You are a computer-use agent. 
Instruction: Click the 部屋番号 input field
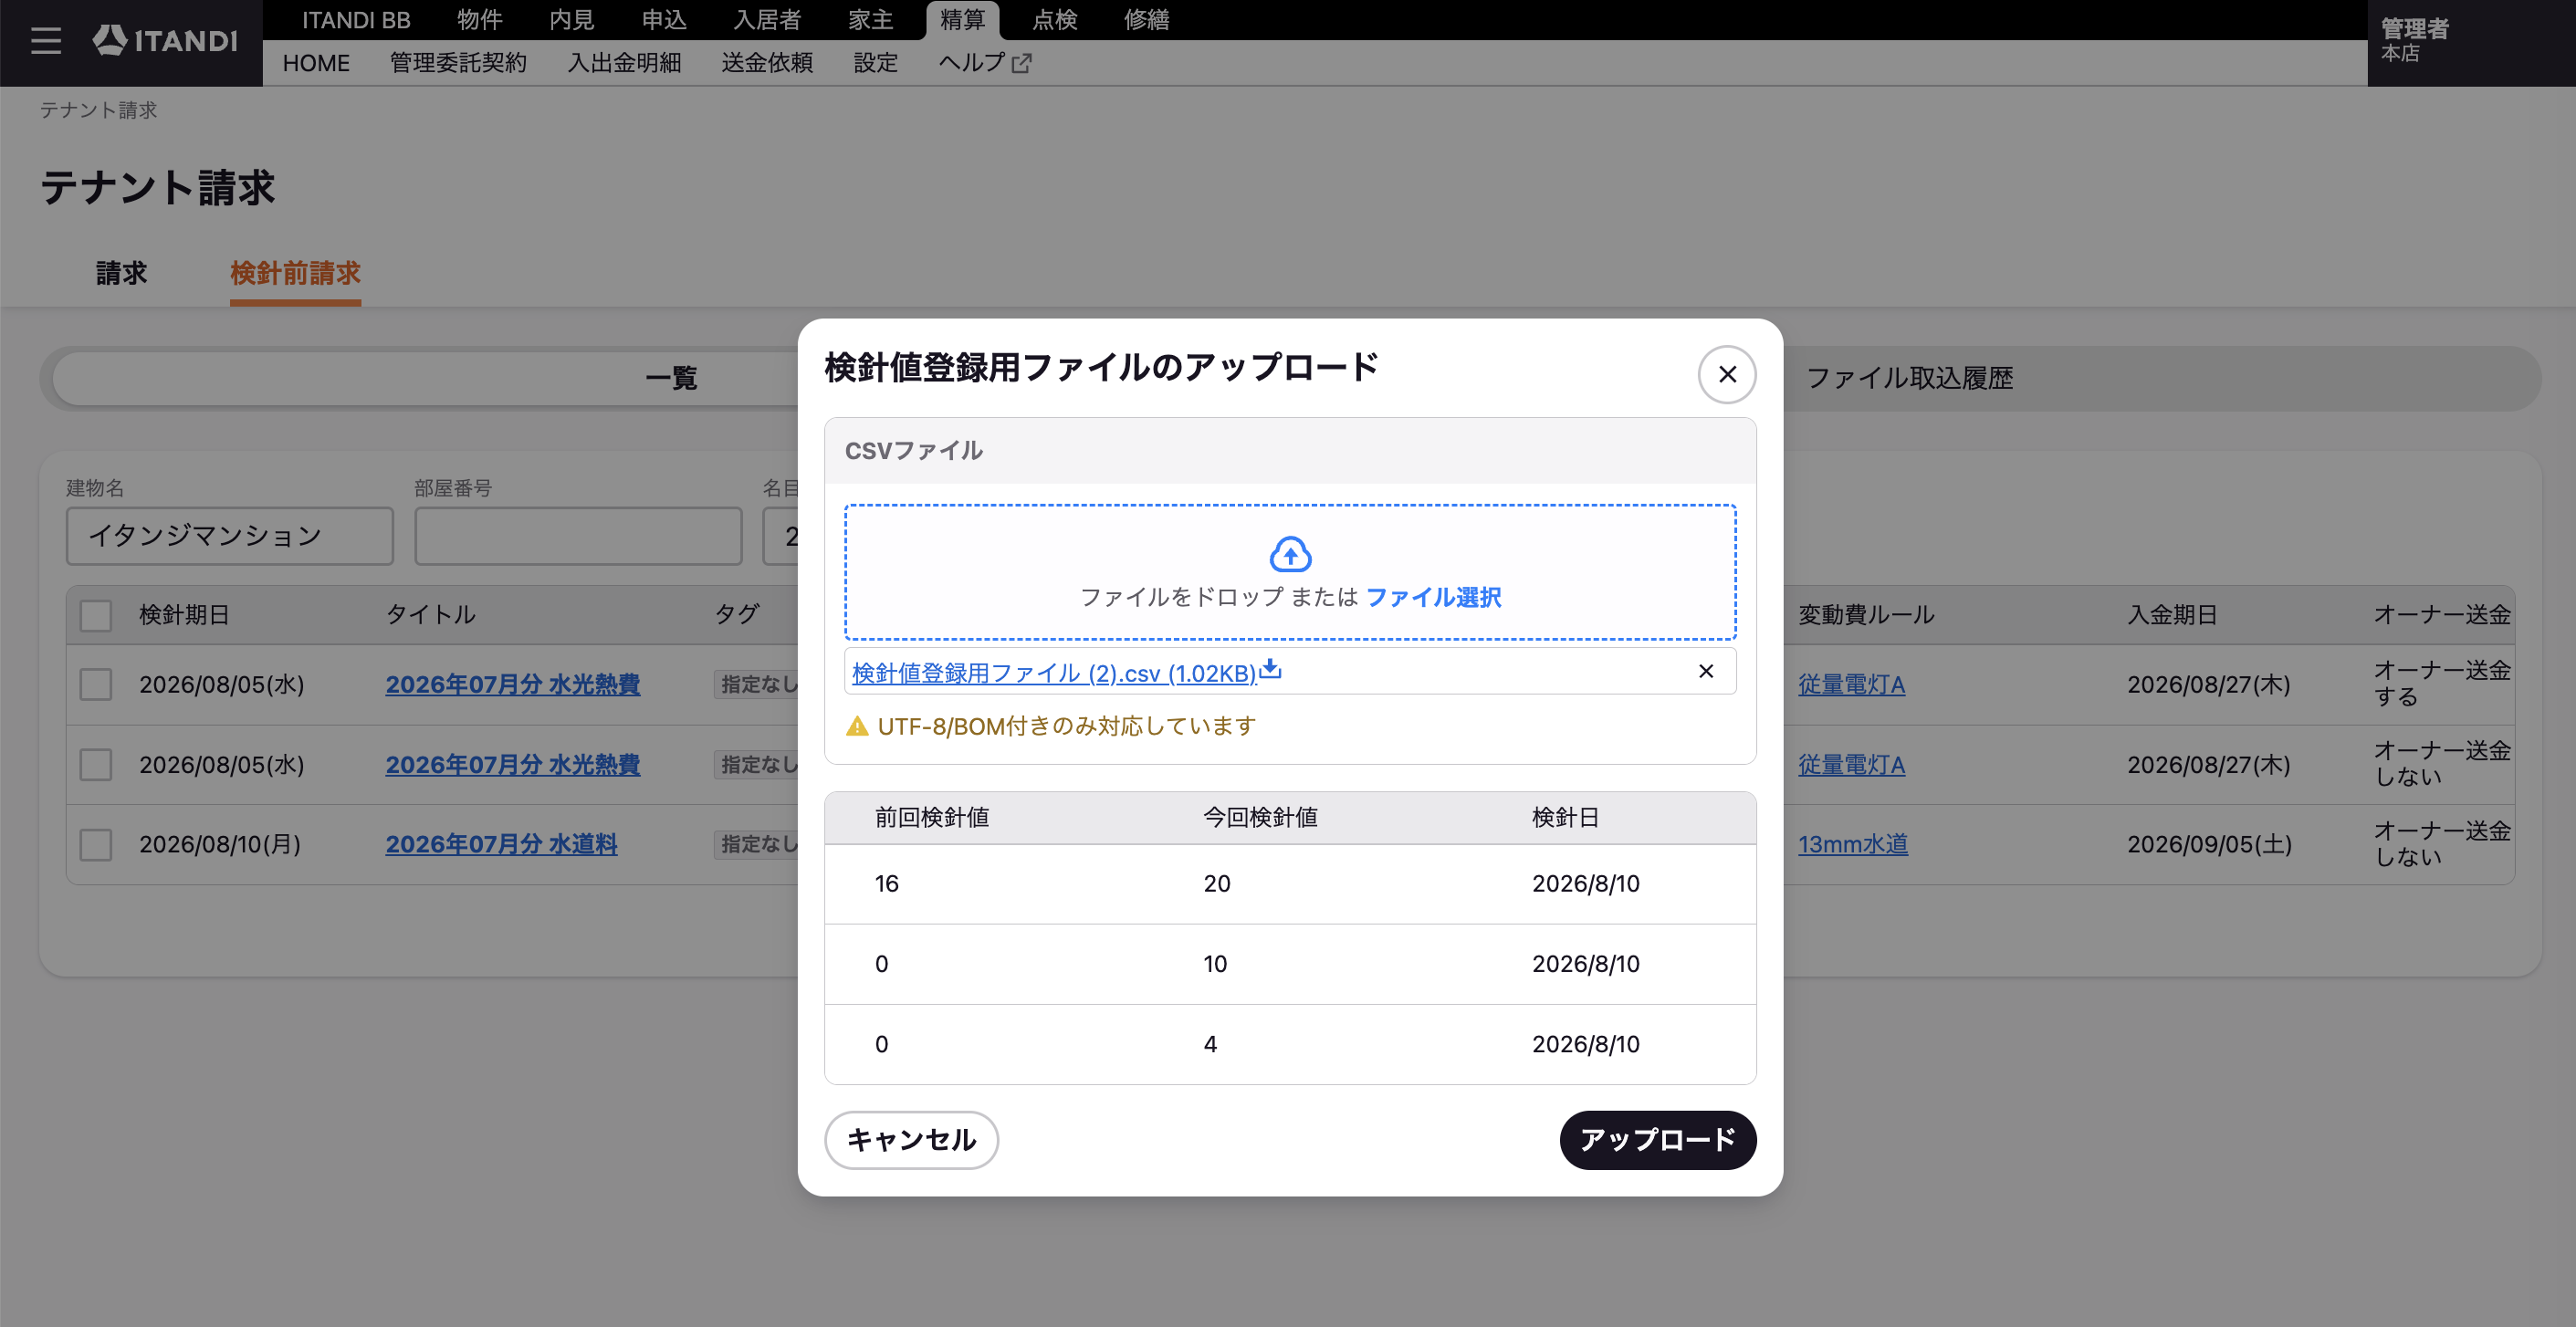(578, 536)
